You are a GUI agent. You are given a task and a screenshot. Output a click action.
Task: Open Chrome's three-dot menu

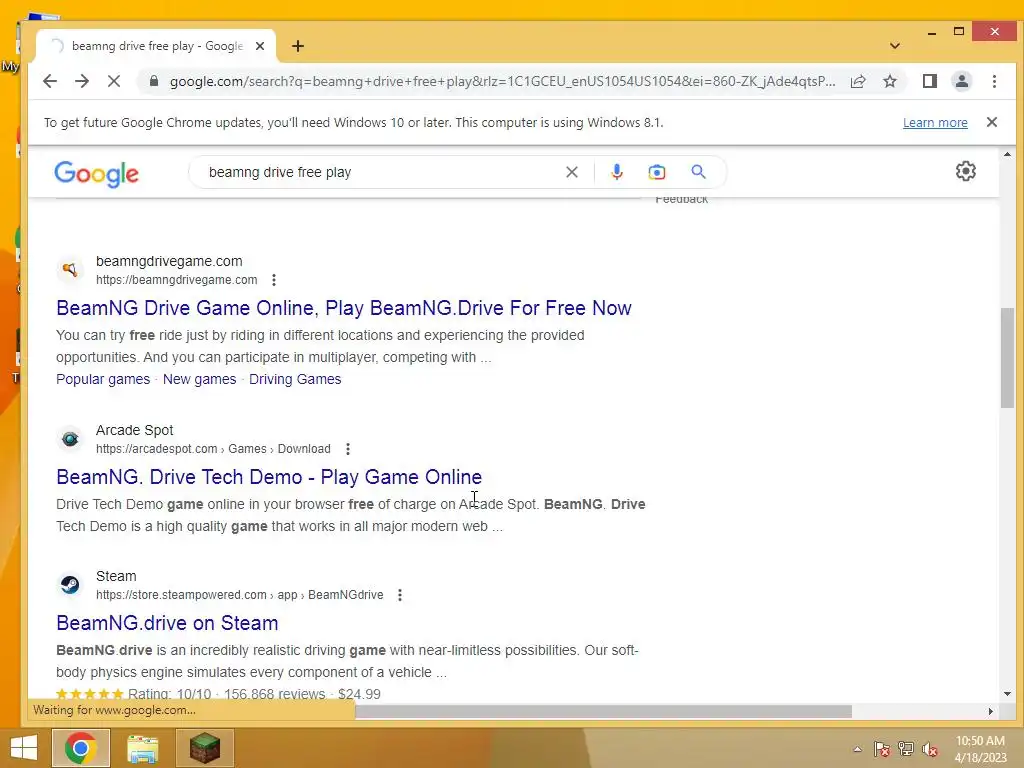[994, 81]
